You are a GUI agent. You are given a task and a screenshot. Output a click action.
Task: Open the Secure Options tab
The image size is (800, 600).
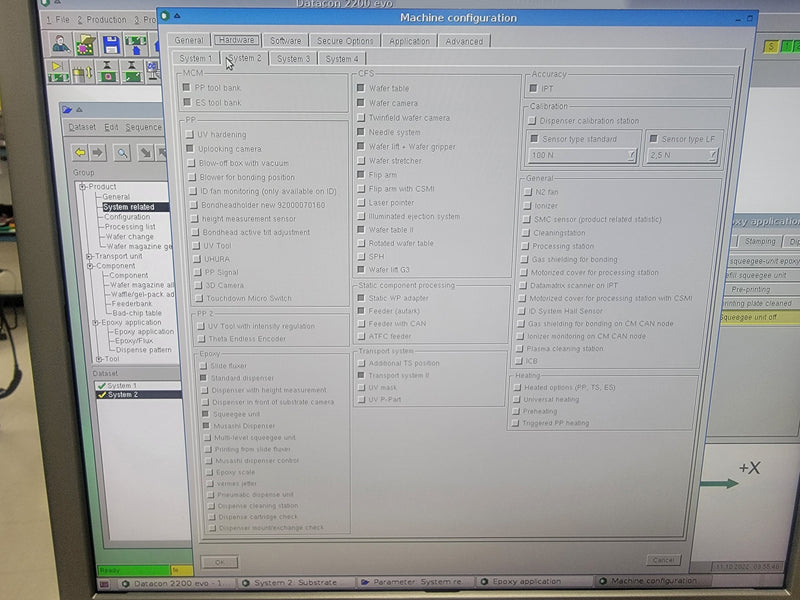pos(345,41)
